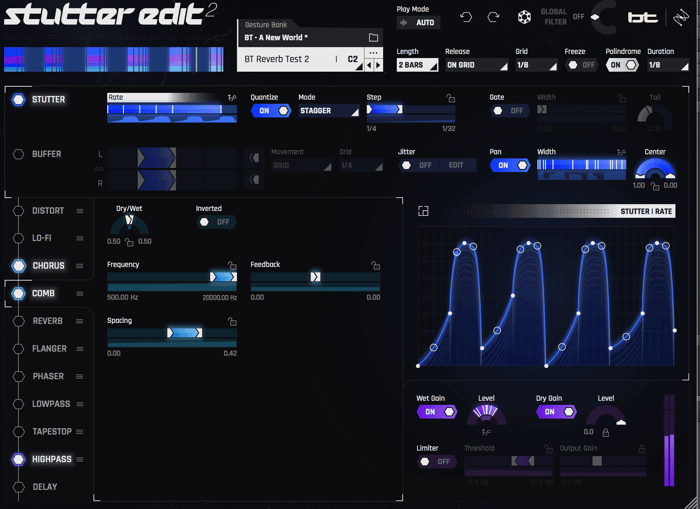
Task: Select the DISTORT effect module
Action: point(48,211)
